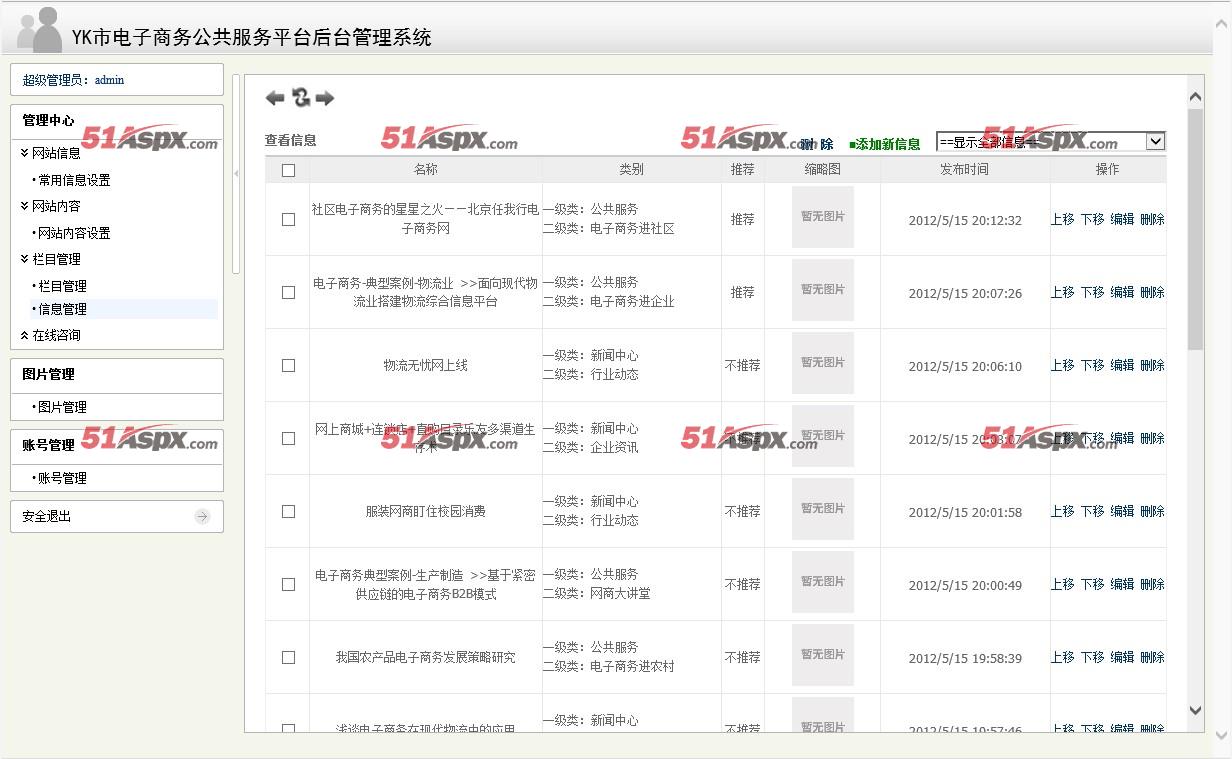Click 编辑 for 电子商务-典型案例-物流业 row
The width and height of the screenshot is (1232, 759).
[1122, 292]
